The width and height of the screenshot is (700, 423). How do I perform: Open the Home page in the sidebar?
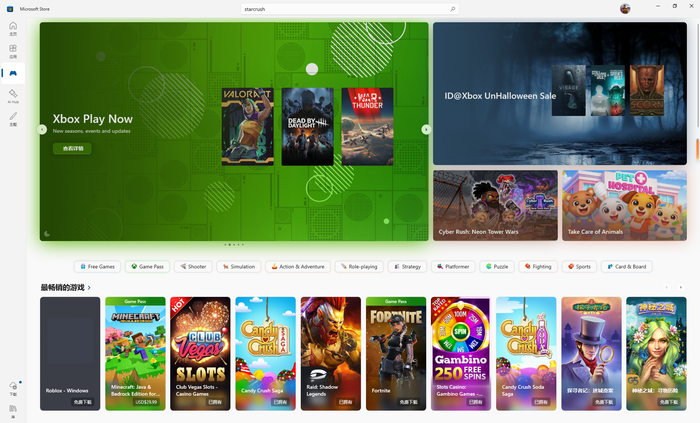13,29
